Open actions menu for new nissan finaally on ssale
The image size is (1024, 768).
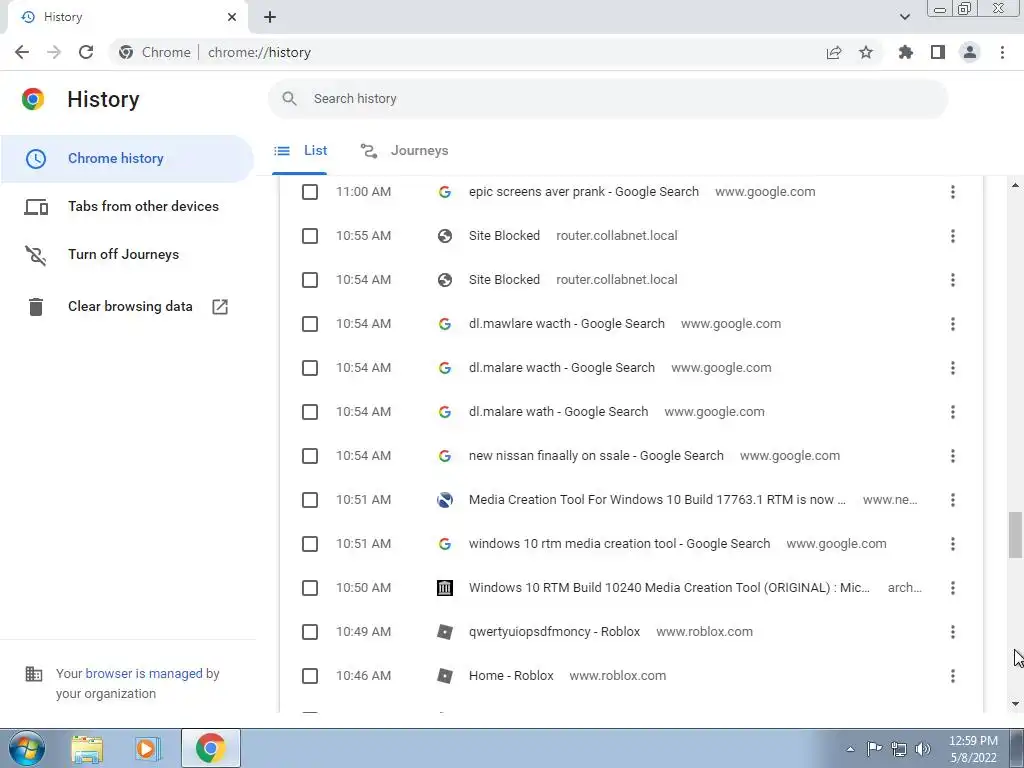coord(953,456)
